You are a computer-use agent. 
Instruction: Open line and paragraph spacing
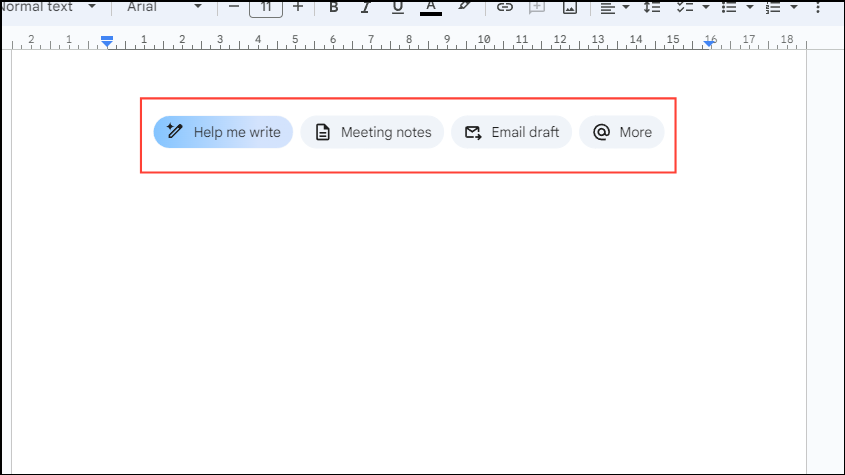coord(652,7)
